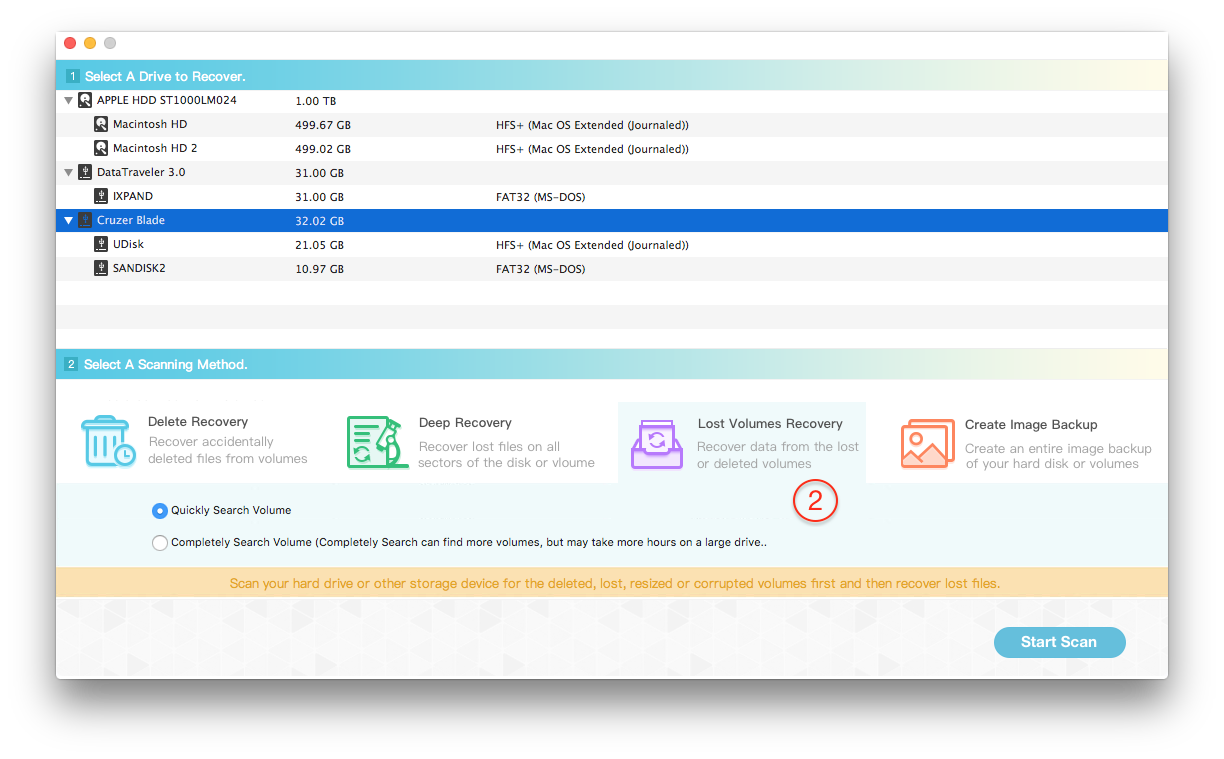The width and height of the screenshot is (1224, 759).
Task: Select Completely Search Volume radio option
Action: pos(160,543)
